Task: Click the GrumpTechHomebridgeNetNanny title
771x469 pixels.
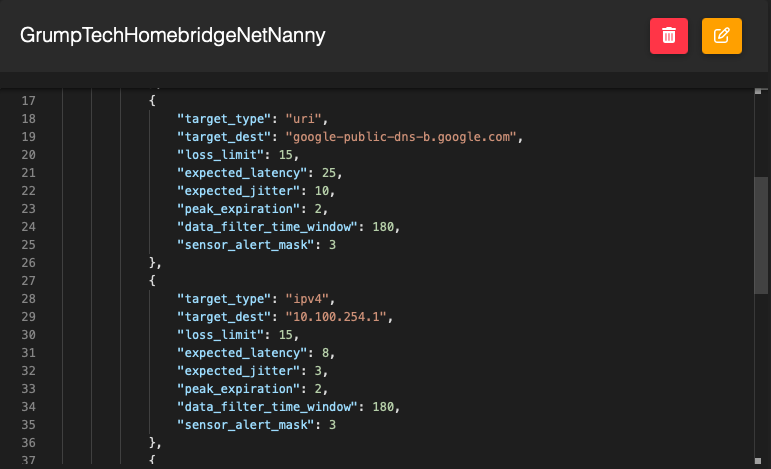Action: pos(173,35)
